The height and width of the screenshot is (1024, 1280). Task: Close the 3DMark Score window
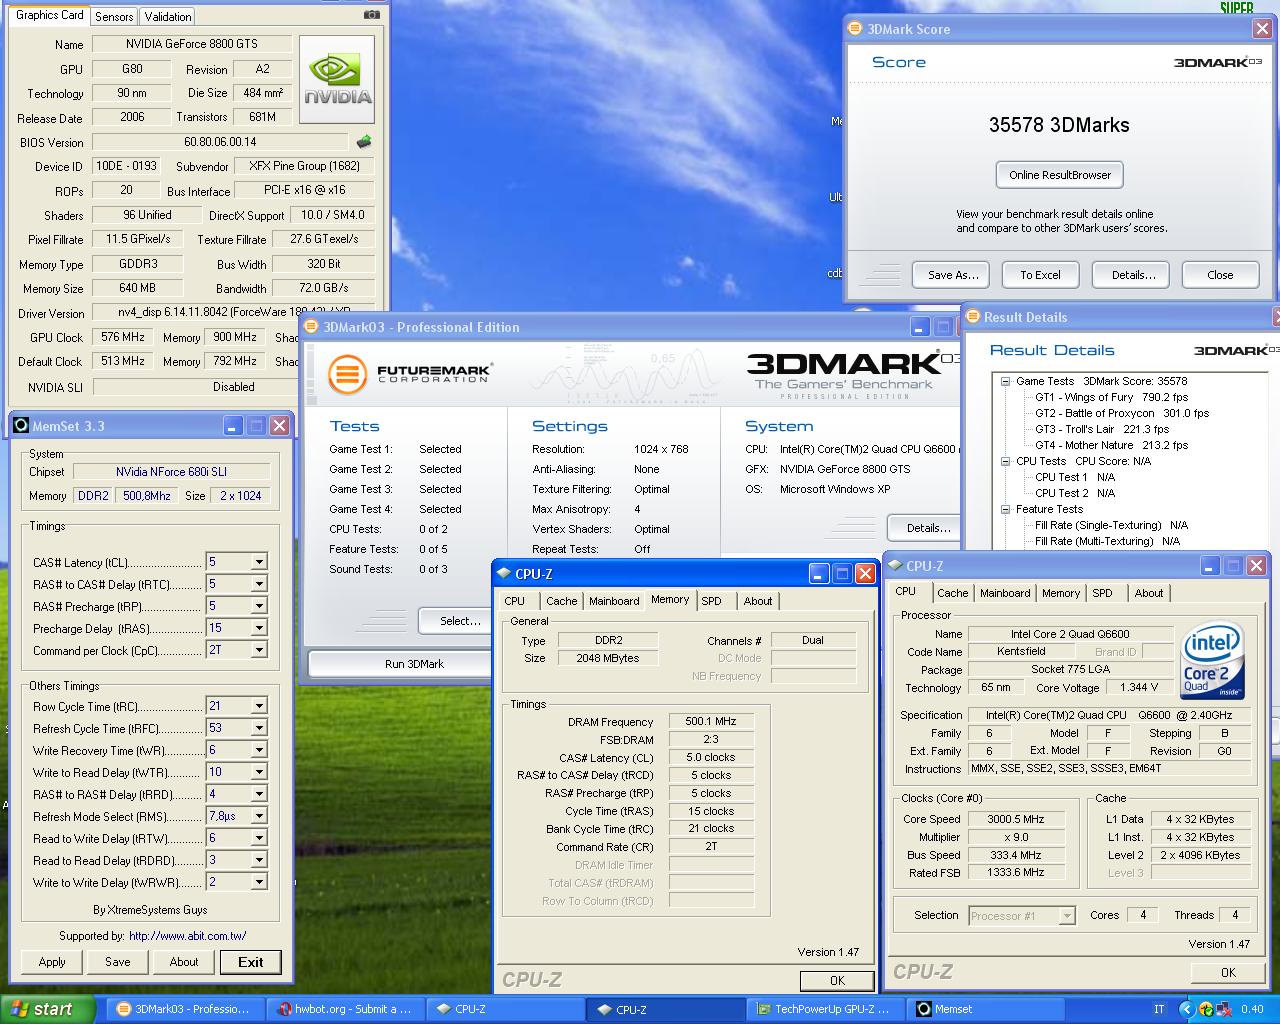click(1262, 29)
